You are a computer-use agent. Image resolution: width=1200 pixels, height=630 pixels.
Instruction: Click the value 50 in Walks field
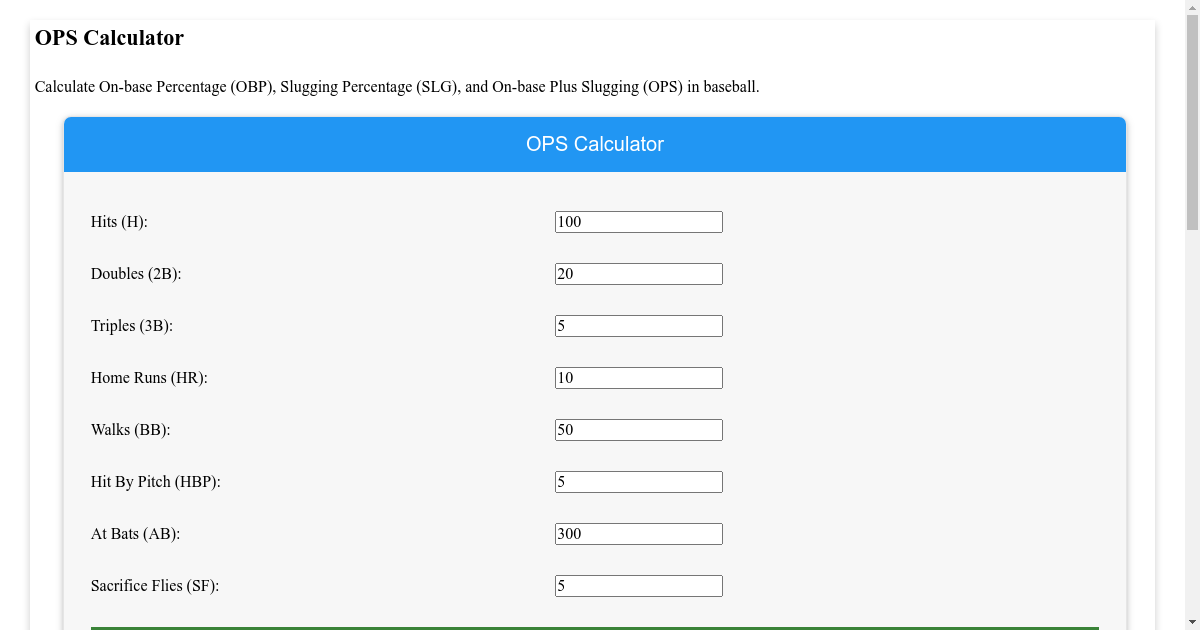(x=566, y=429)
